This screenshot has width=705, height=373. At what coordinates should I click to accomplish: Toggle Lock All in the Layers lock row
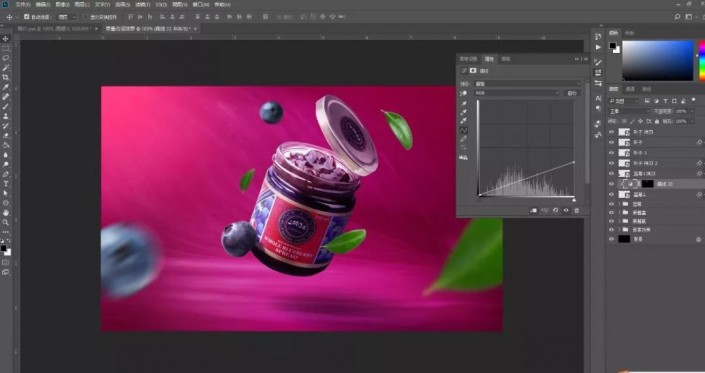(x=657, y=121)
